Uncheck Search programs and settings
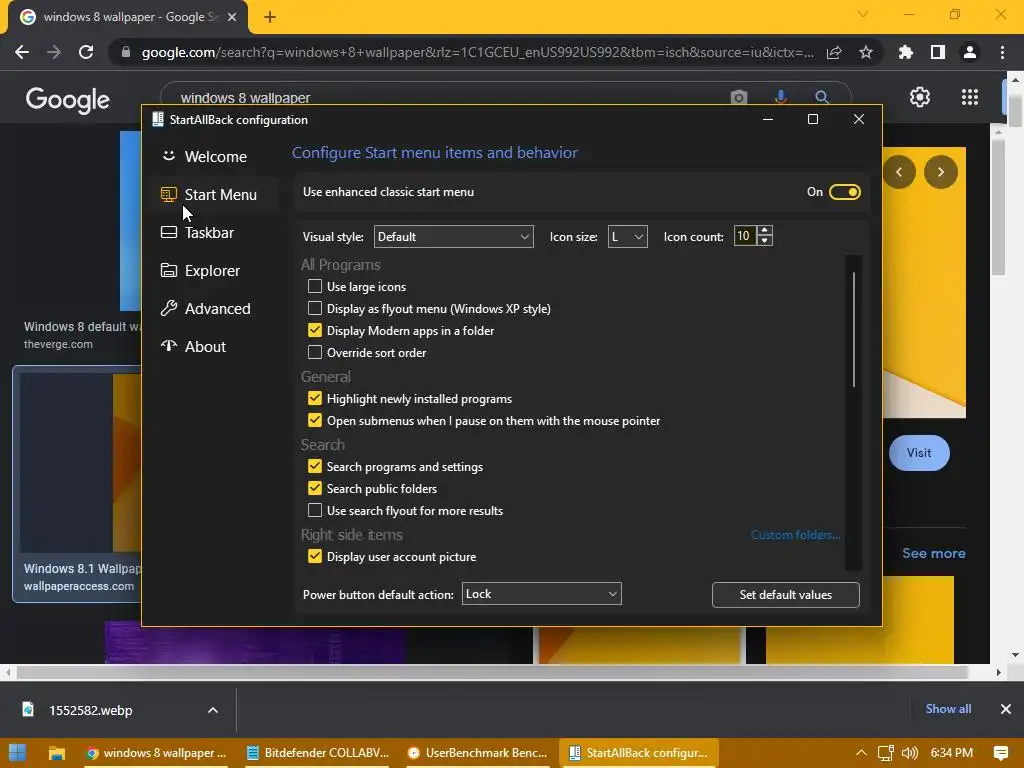This screenshot has height=768, width=1024. point(315,466)
